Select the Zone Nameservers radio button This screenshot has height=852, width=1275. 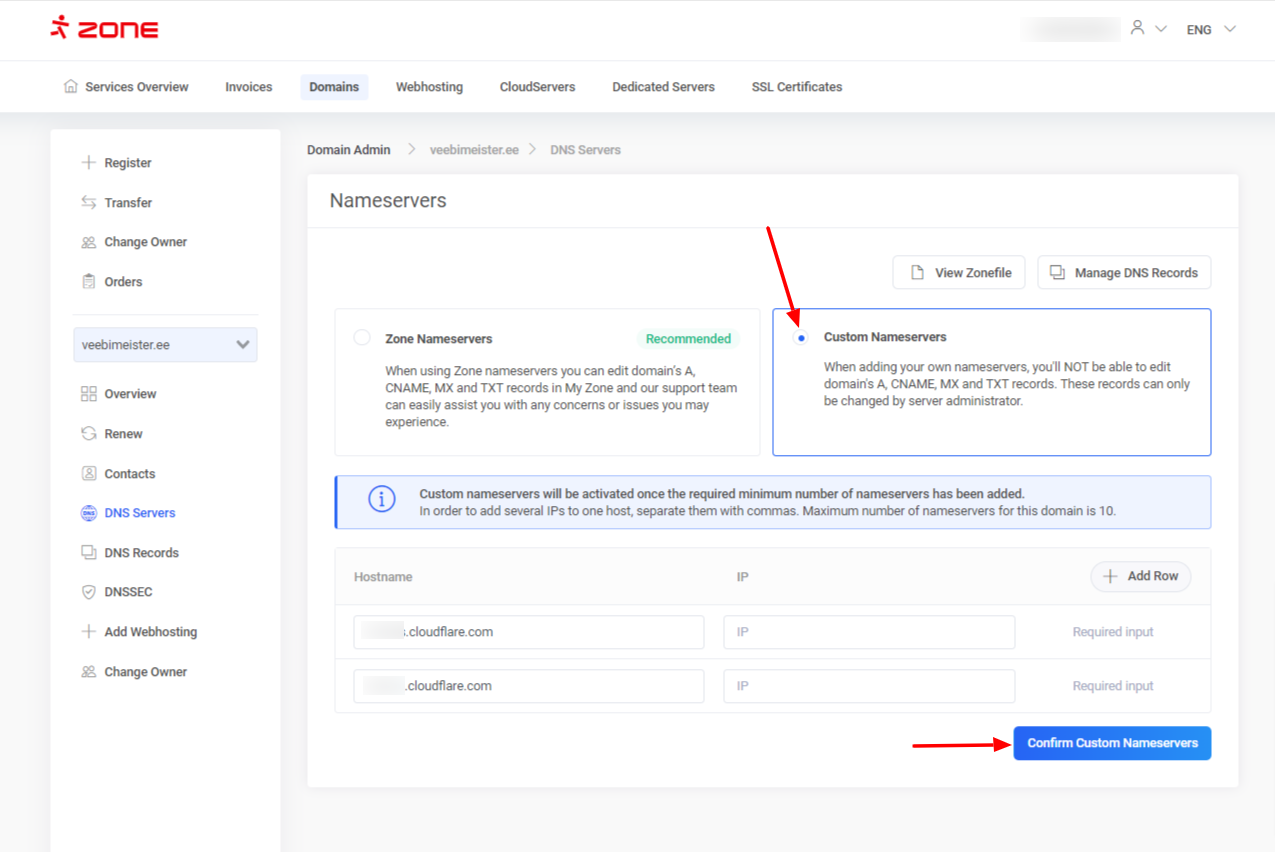[x=362, y=338]
